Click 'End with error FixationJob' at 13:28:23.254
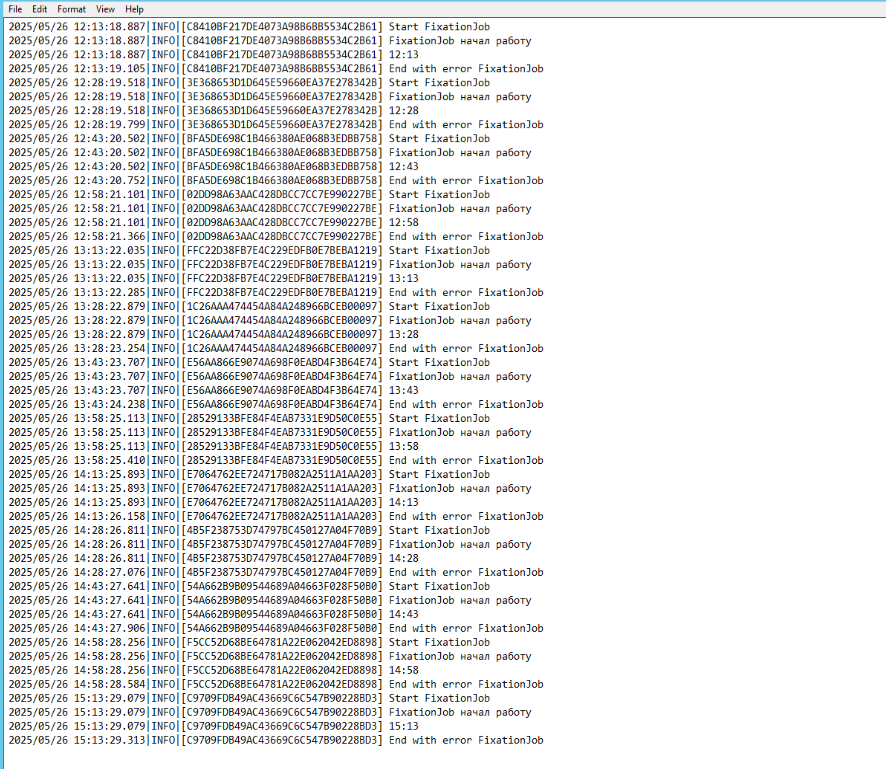 click(466, 349)
